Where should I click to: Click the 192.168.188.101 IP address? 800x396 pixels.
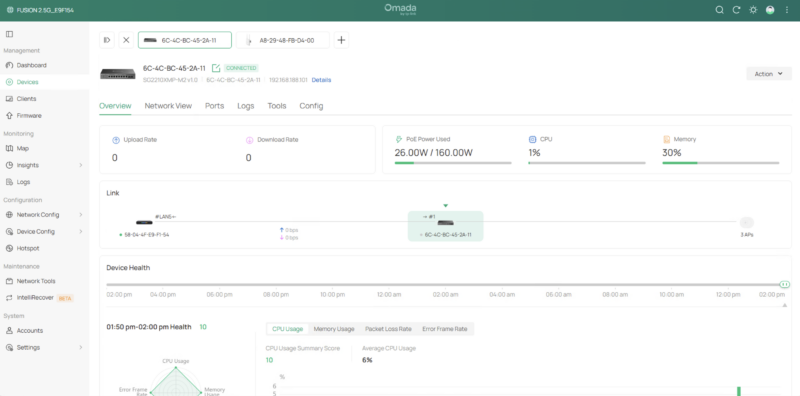point(288,80)
